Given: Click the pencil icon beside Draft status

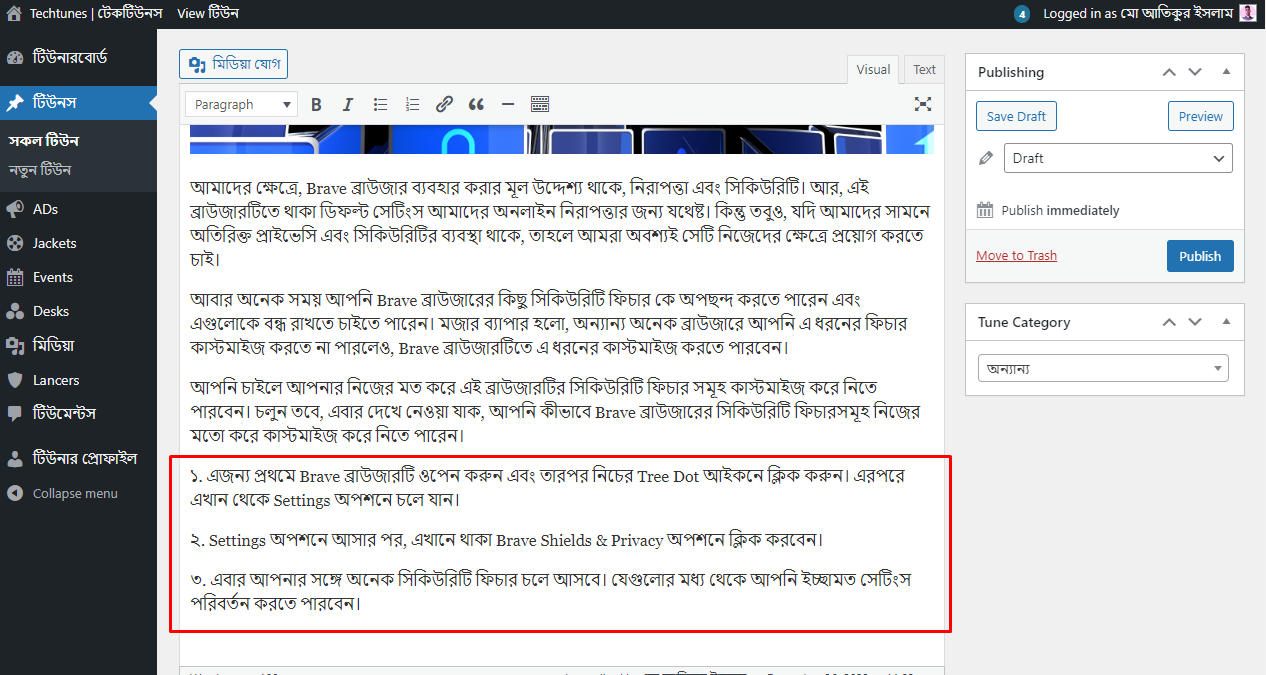Looking at the screenshot, I should point(985,158).
